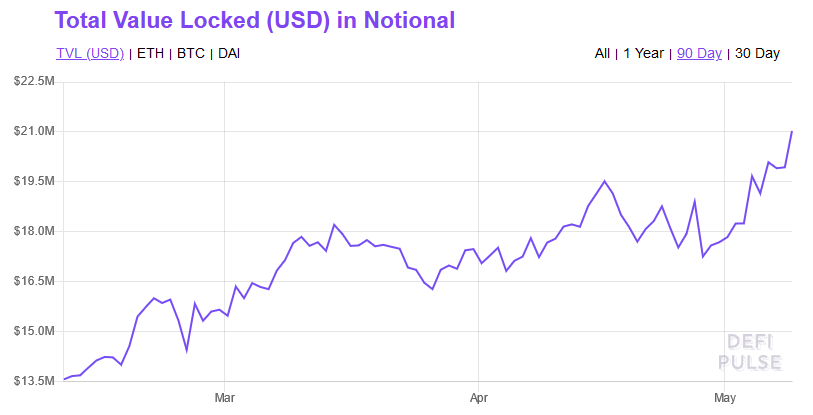Click the $22.5M y-axis label

pos(35,81)
